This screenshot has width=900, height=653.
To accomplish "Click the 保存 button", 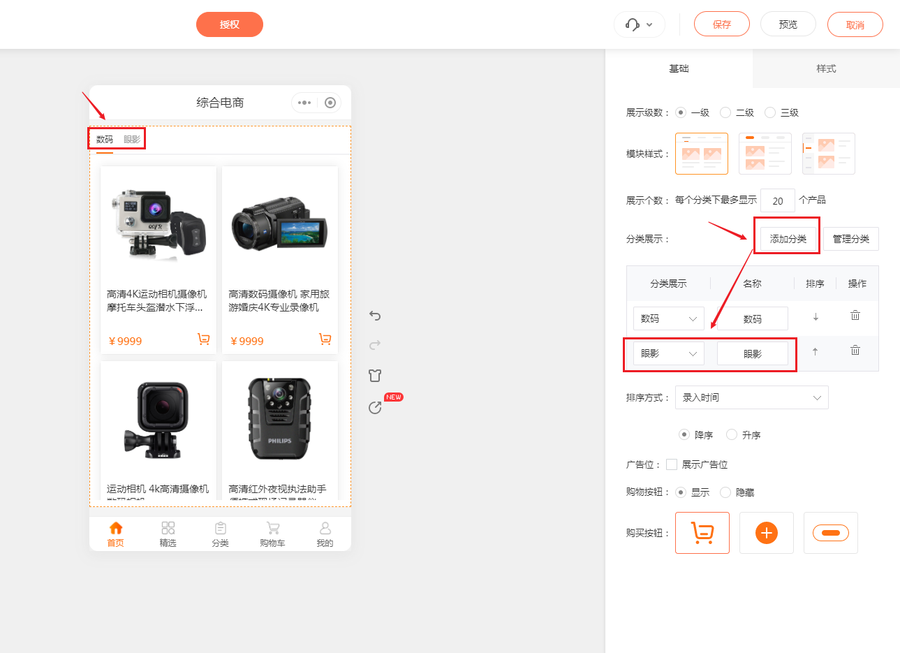I will pos(721,24).
